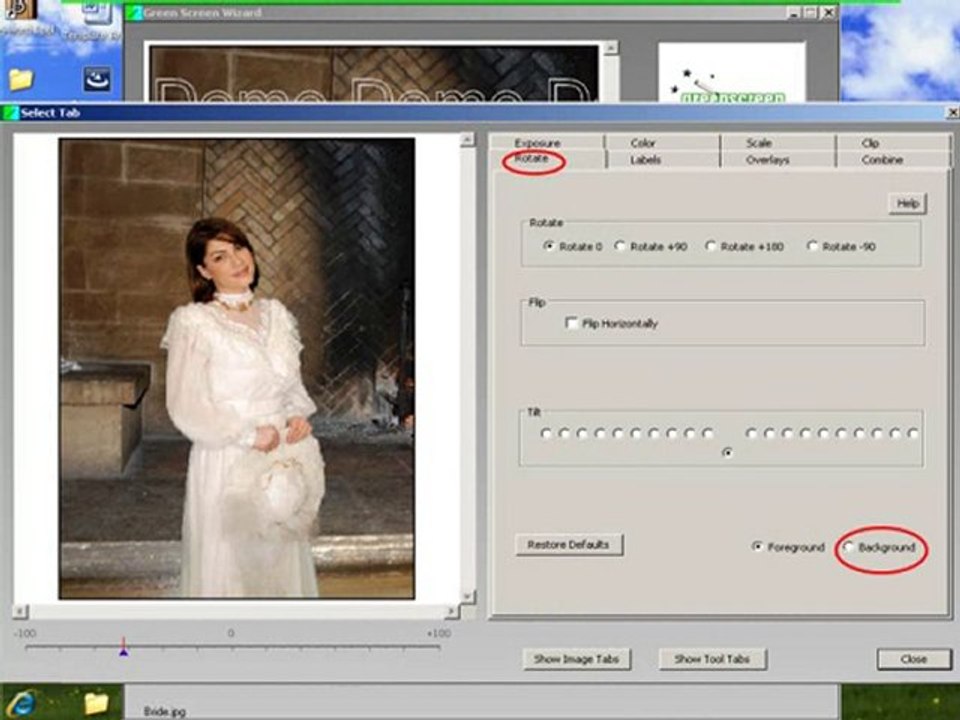This screenshot has width=960, height=720.
Task: Switch to the Overlays tab
Action: tap(767, 160)
